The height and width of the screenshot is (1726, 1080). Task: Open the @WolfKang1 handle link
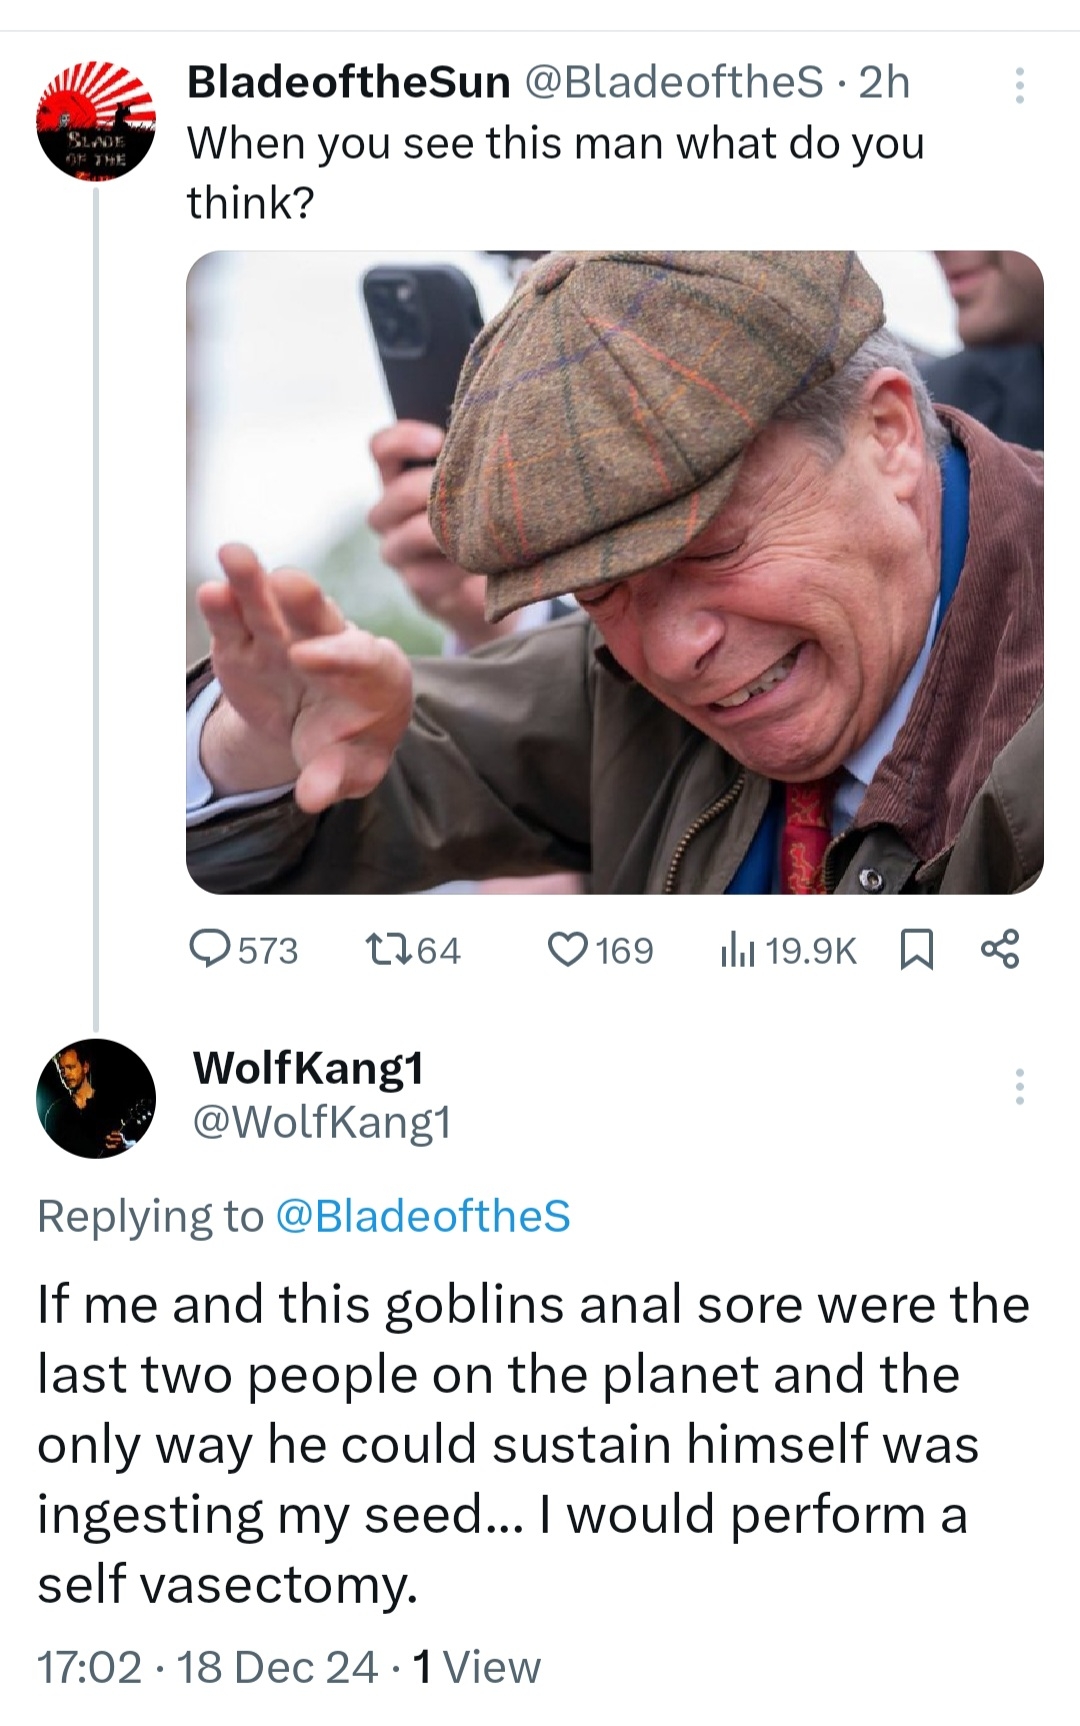point(321,1122)
